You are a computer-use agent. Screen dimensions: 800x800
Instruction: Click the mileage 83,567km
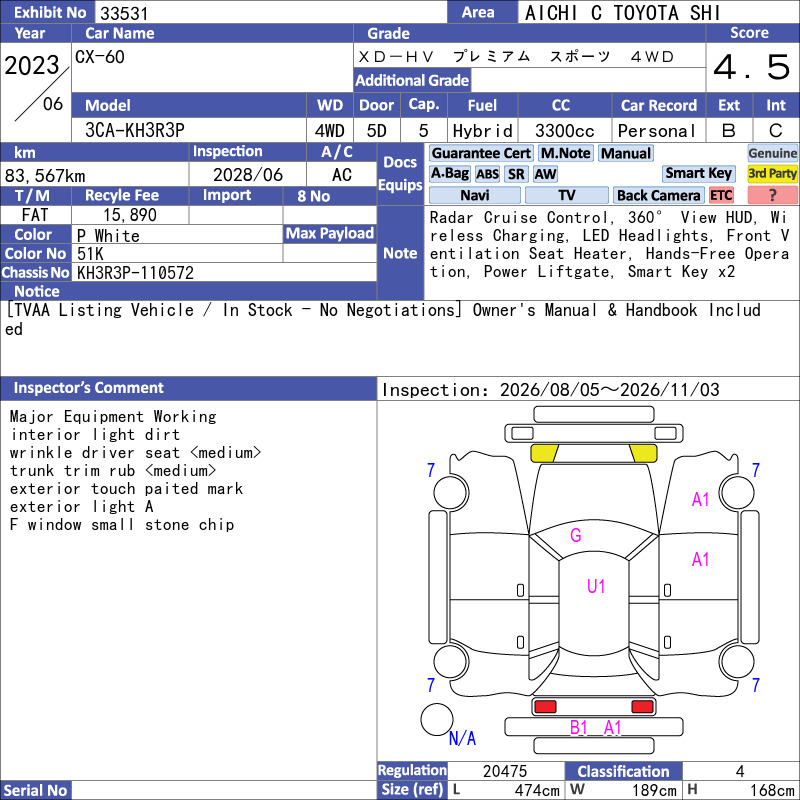(x=45, y=176)
